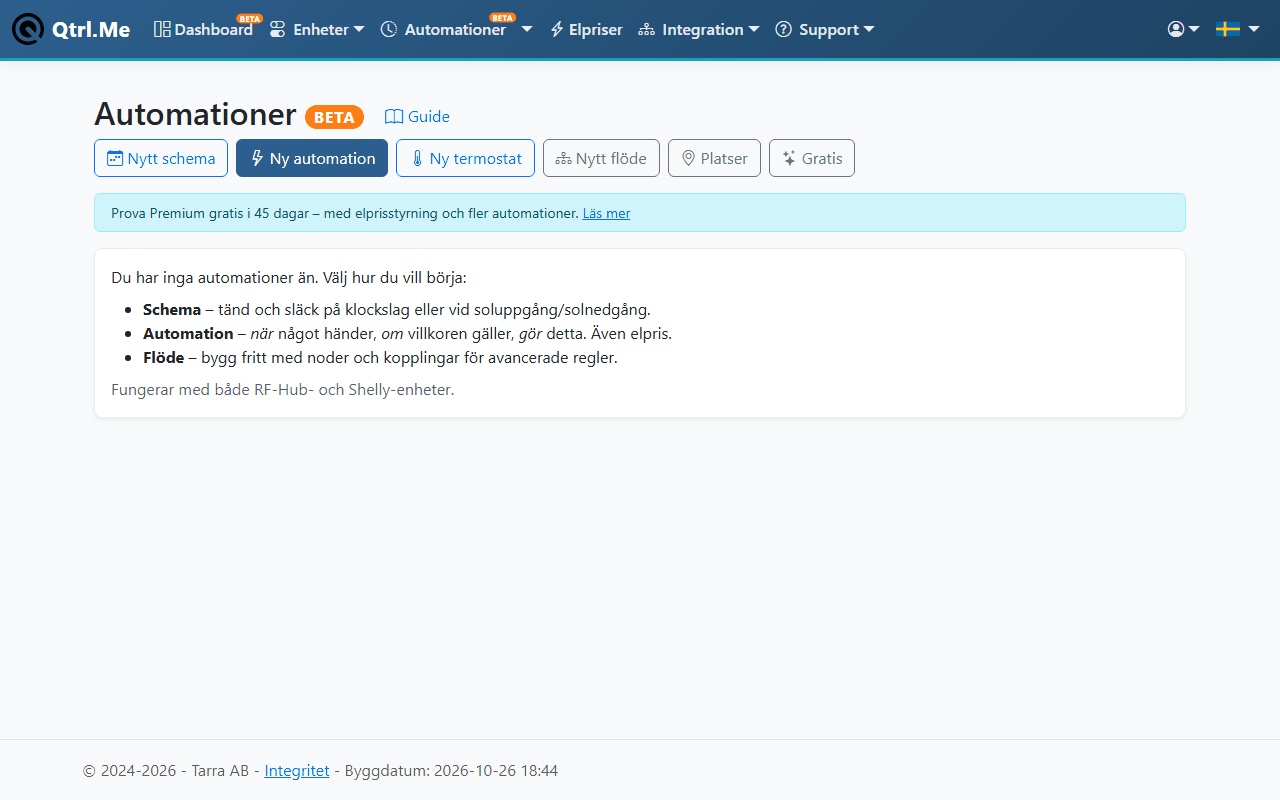Click the Qtrl.Me logo icon
The height and width of the screenshot is (800, 1280).
(28, 29)
